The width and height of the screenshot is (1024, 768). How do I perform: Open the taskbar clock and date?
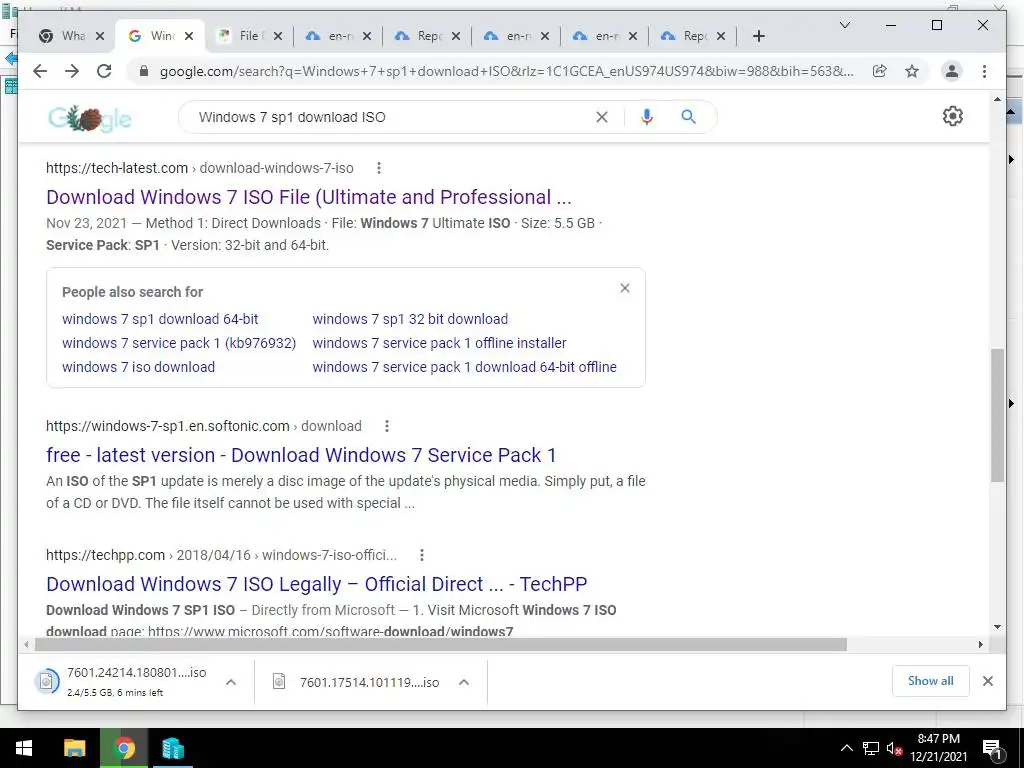point(938,748)
